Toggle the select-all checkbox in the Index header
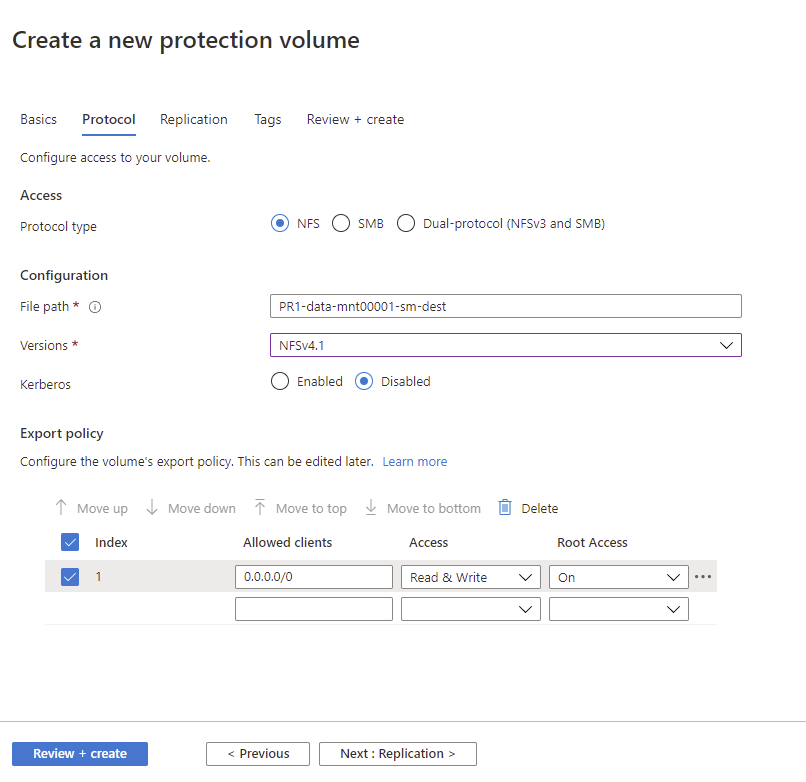The width and height of the screenshot is (806, 782). [x=70, y=542]
